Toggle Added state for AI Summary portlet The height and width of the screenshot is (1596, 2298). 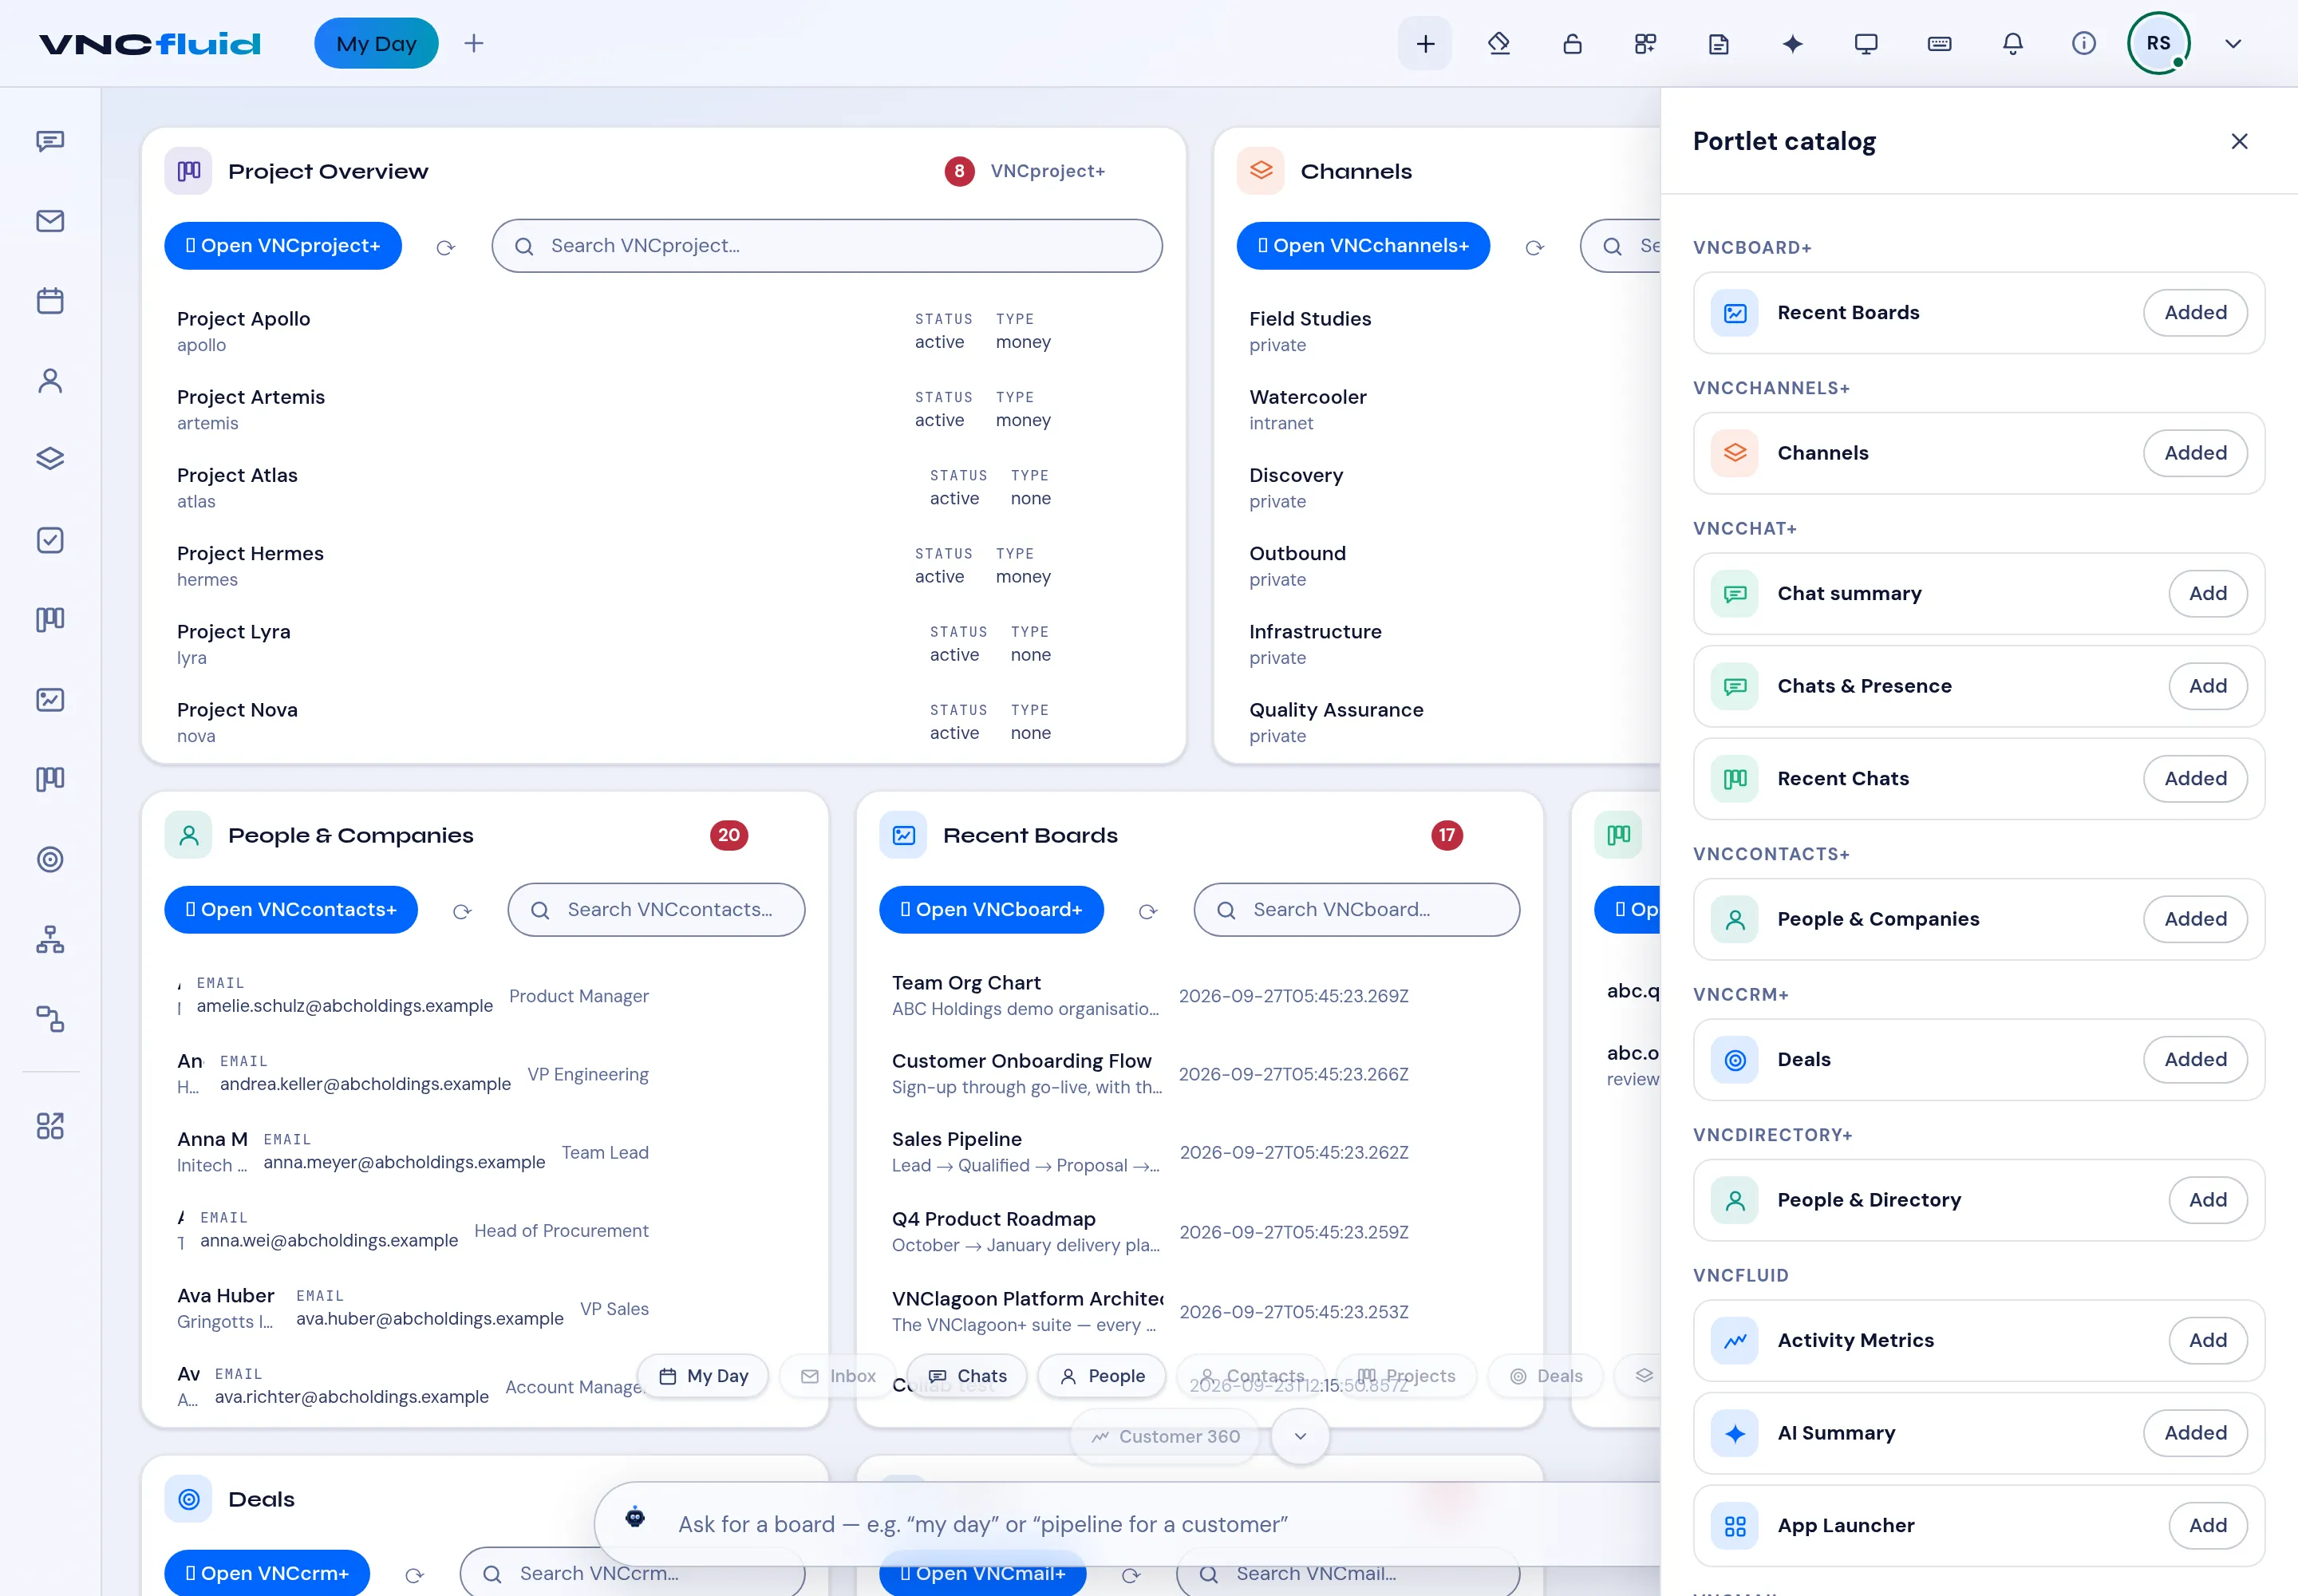tap(2195, 1433)
